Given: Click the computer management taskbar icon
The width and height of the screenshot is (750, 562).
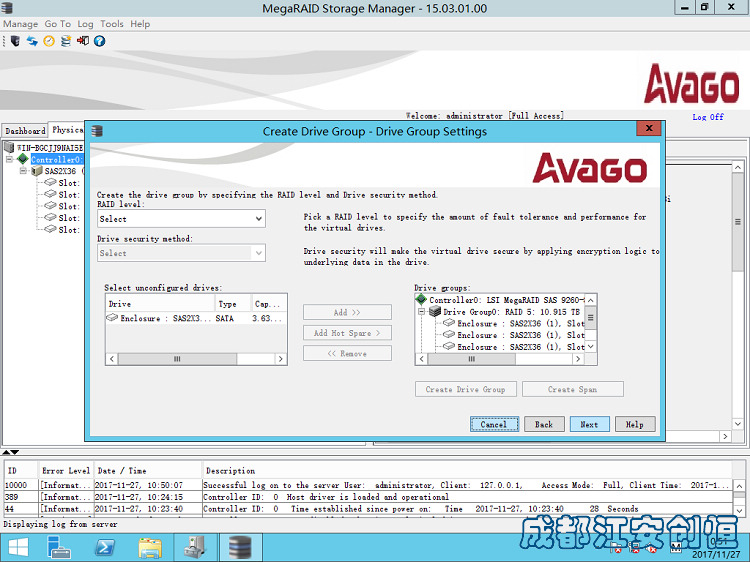Looking at the screenshot, I should [195, 547].
